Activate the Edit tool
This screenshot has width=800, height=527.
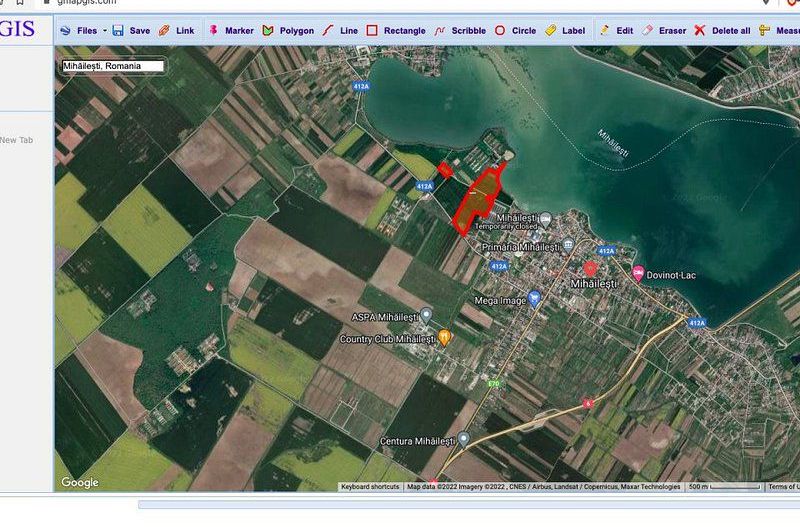coord(616,31)
